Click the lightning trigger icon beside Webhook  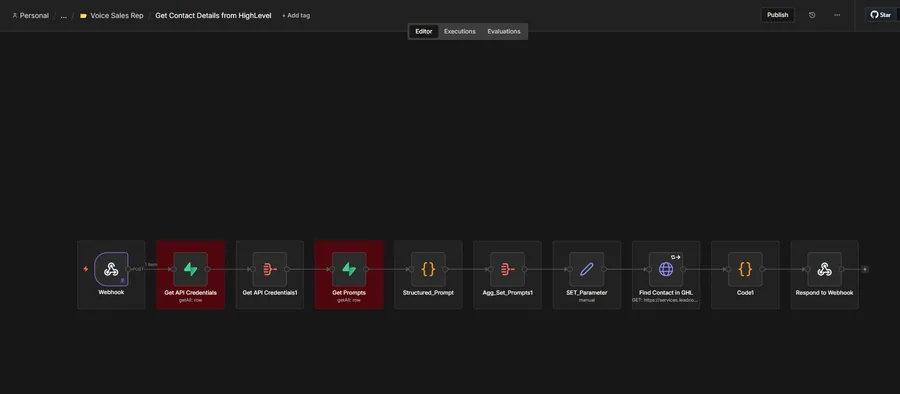pyautogui.click(x=86, y=269)
